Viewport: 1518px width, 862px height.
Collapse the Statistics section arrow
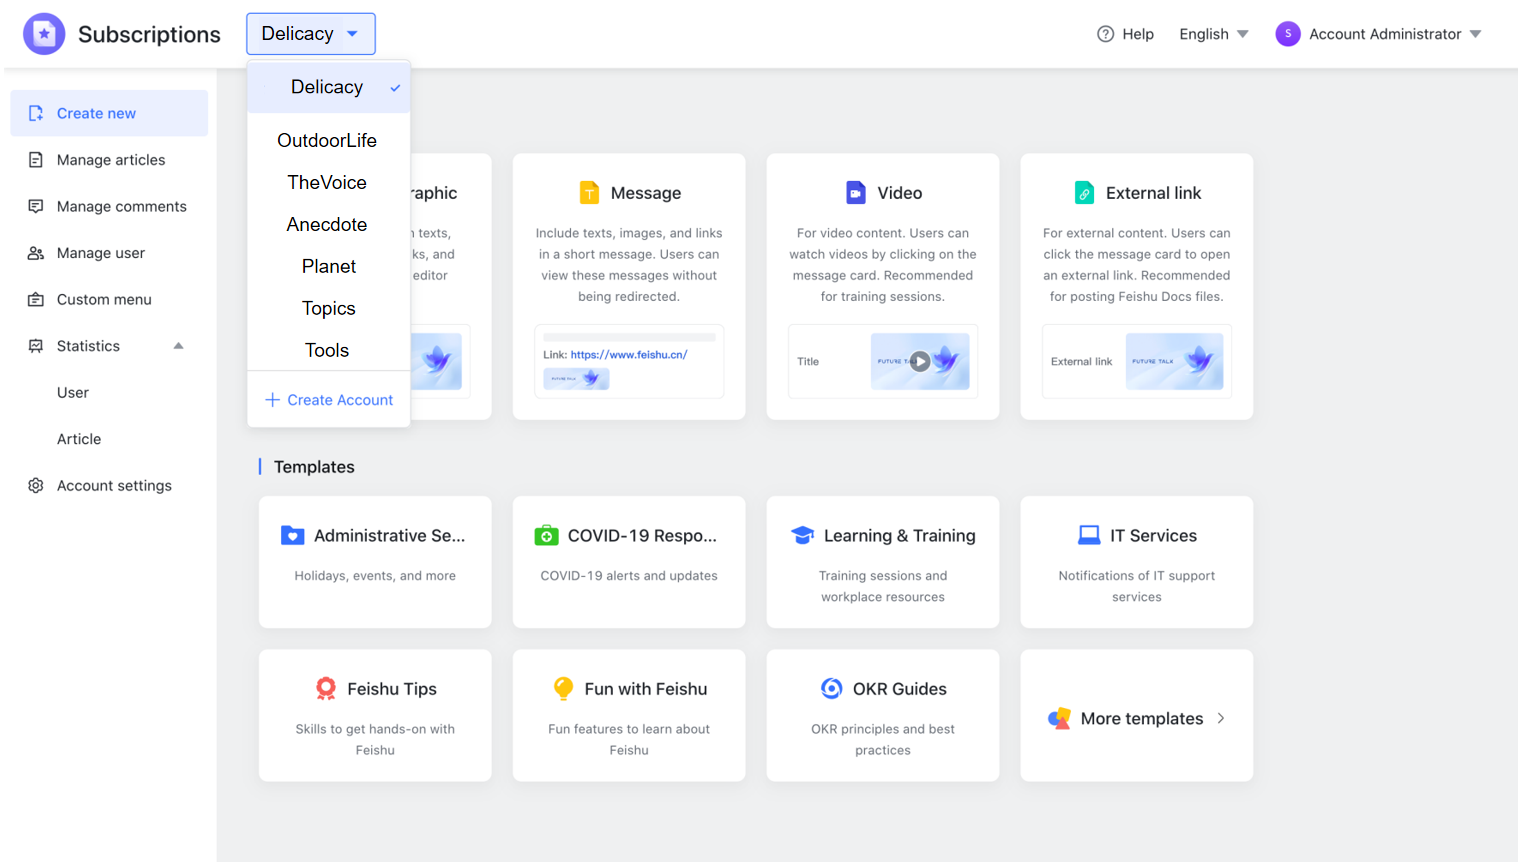179,346
